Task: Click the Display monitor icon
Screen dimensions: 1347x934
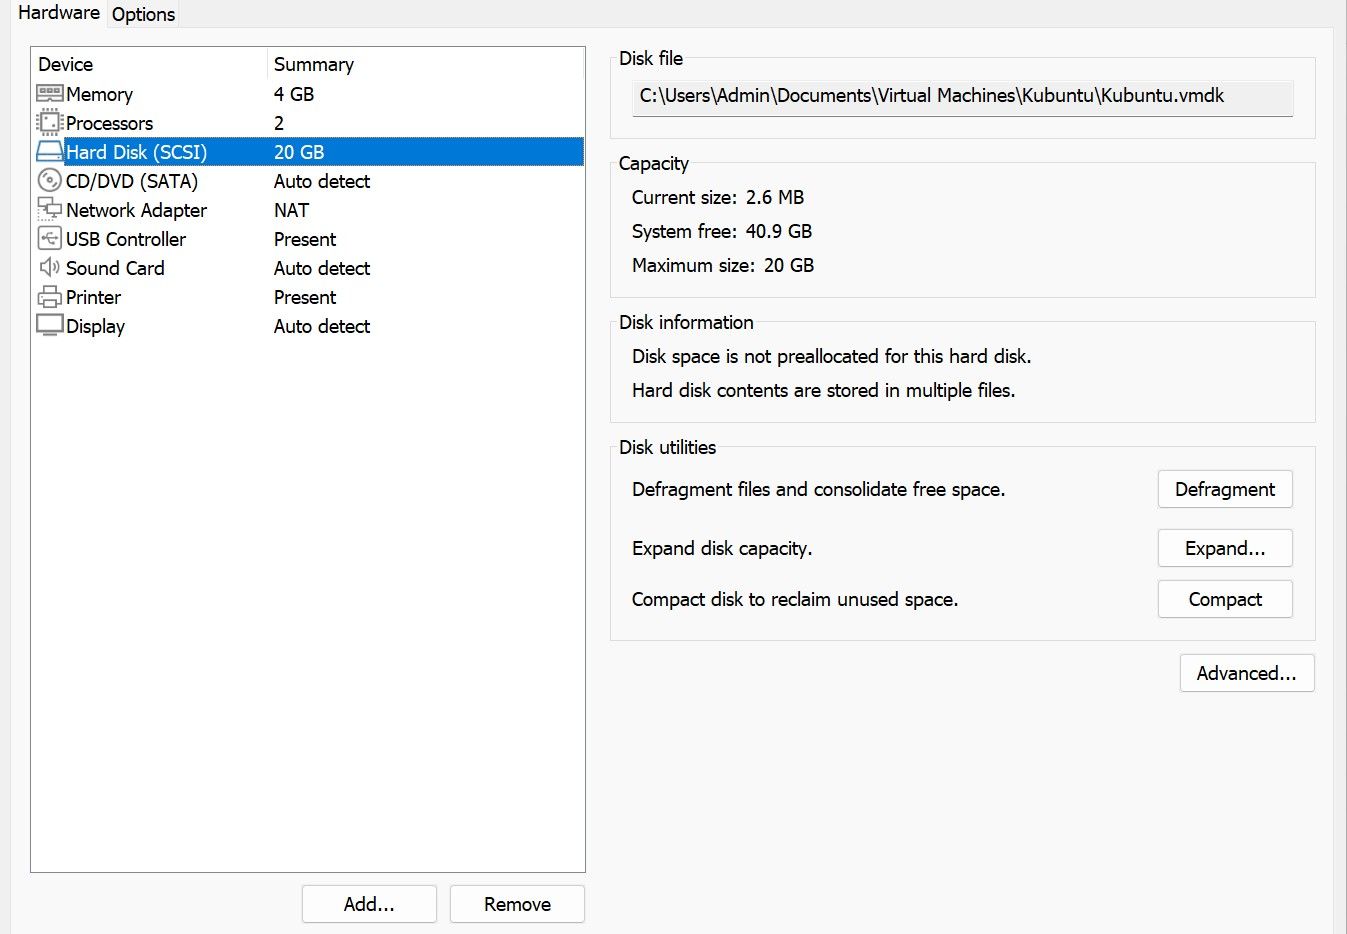Action: pos(49,326)
